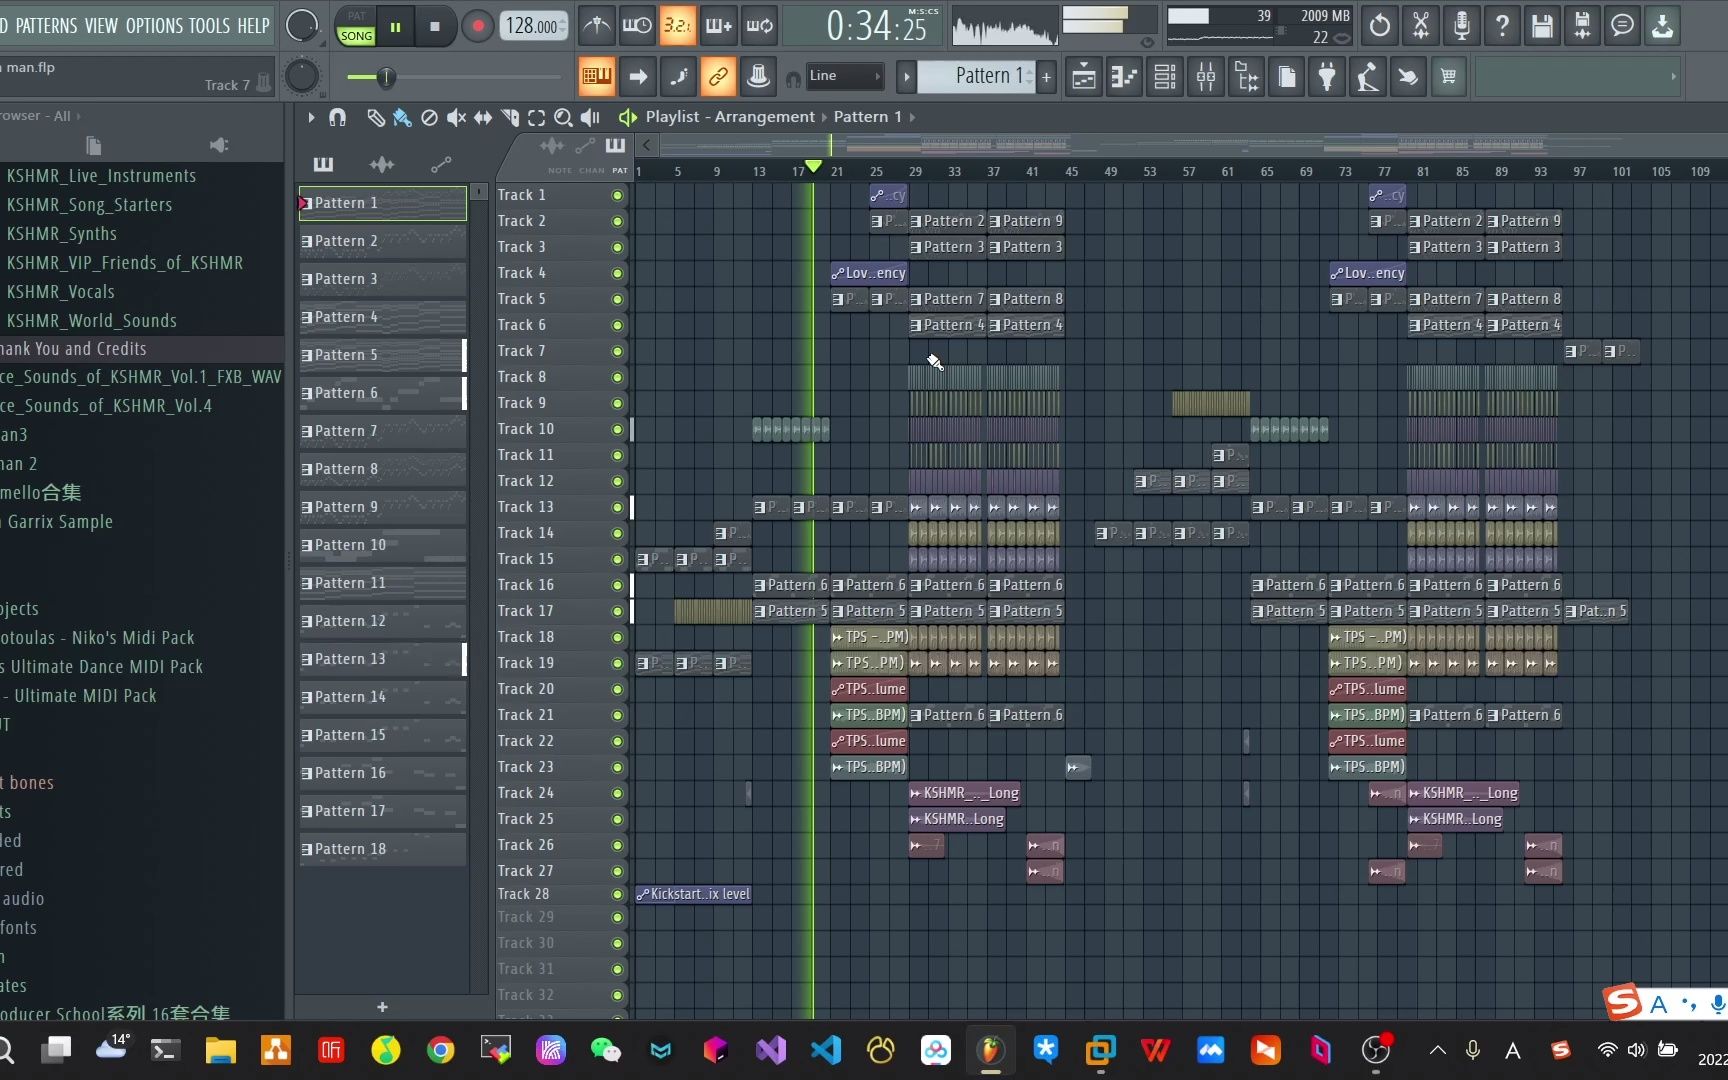Toggle the recording countdown 3.2.1 button

(x=677, y=26)
